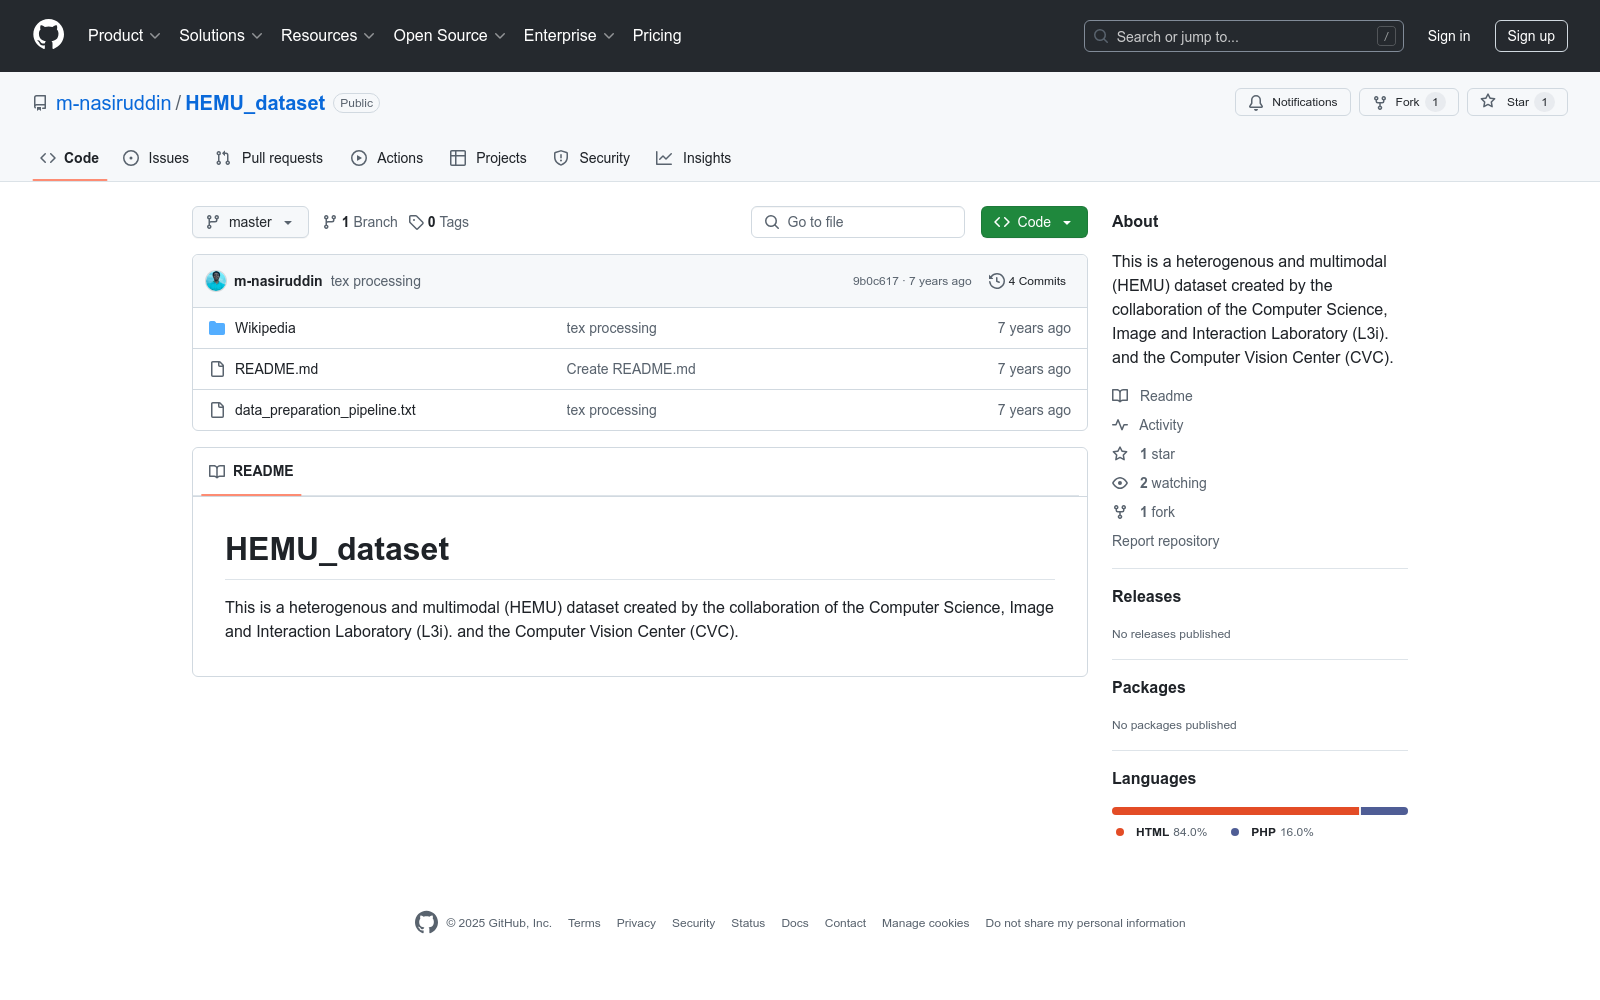Click the book icon next to the README tab
1600x1000 pixels.
coord(217,471)
